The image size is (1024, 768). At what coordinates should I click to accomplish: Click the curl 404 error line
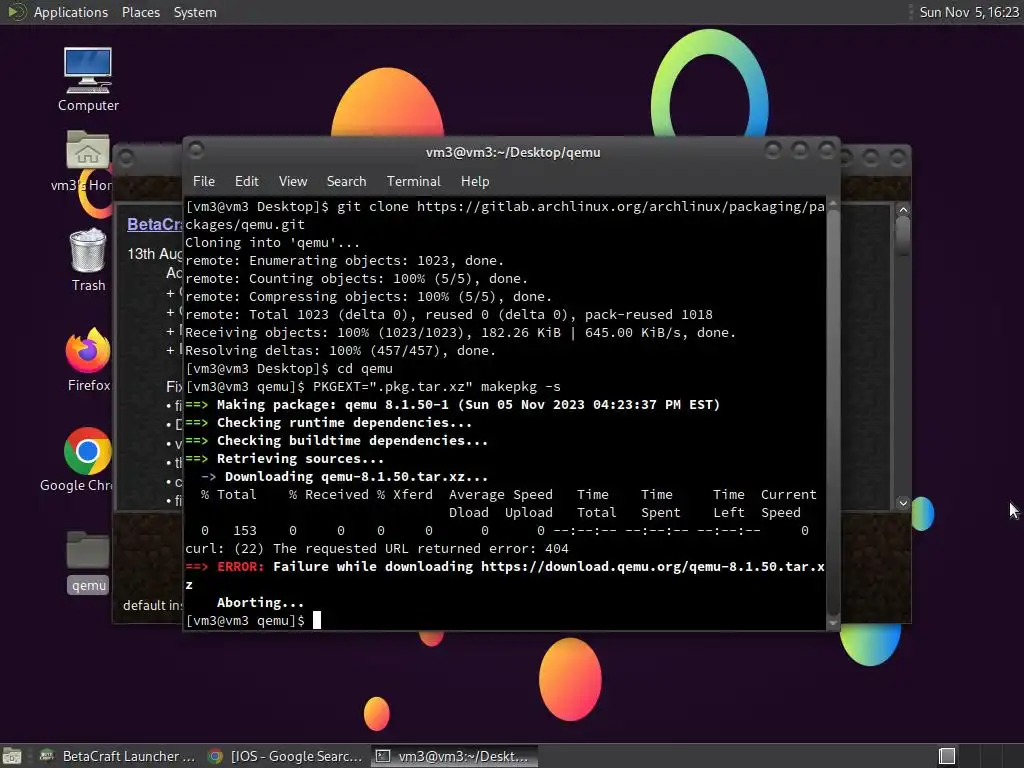point(377,549)
